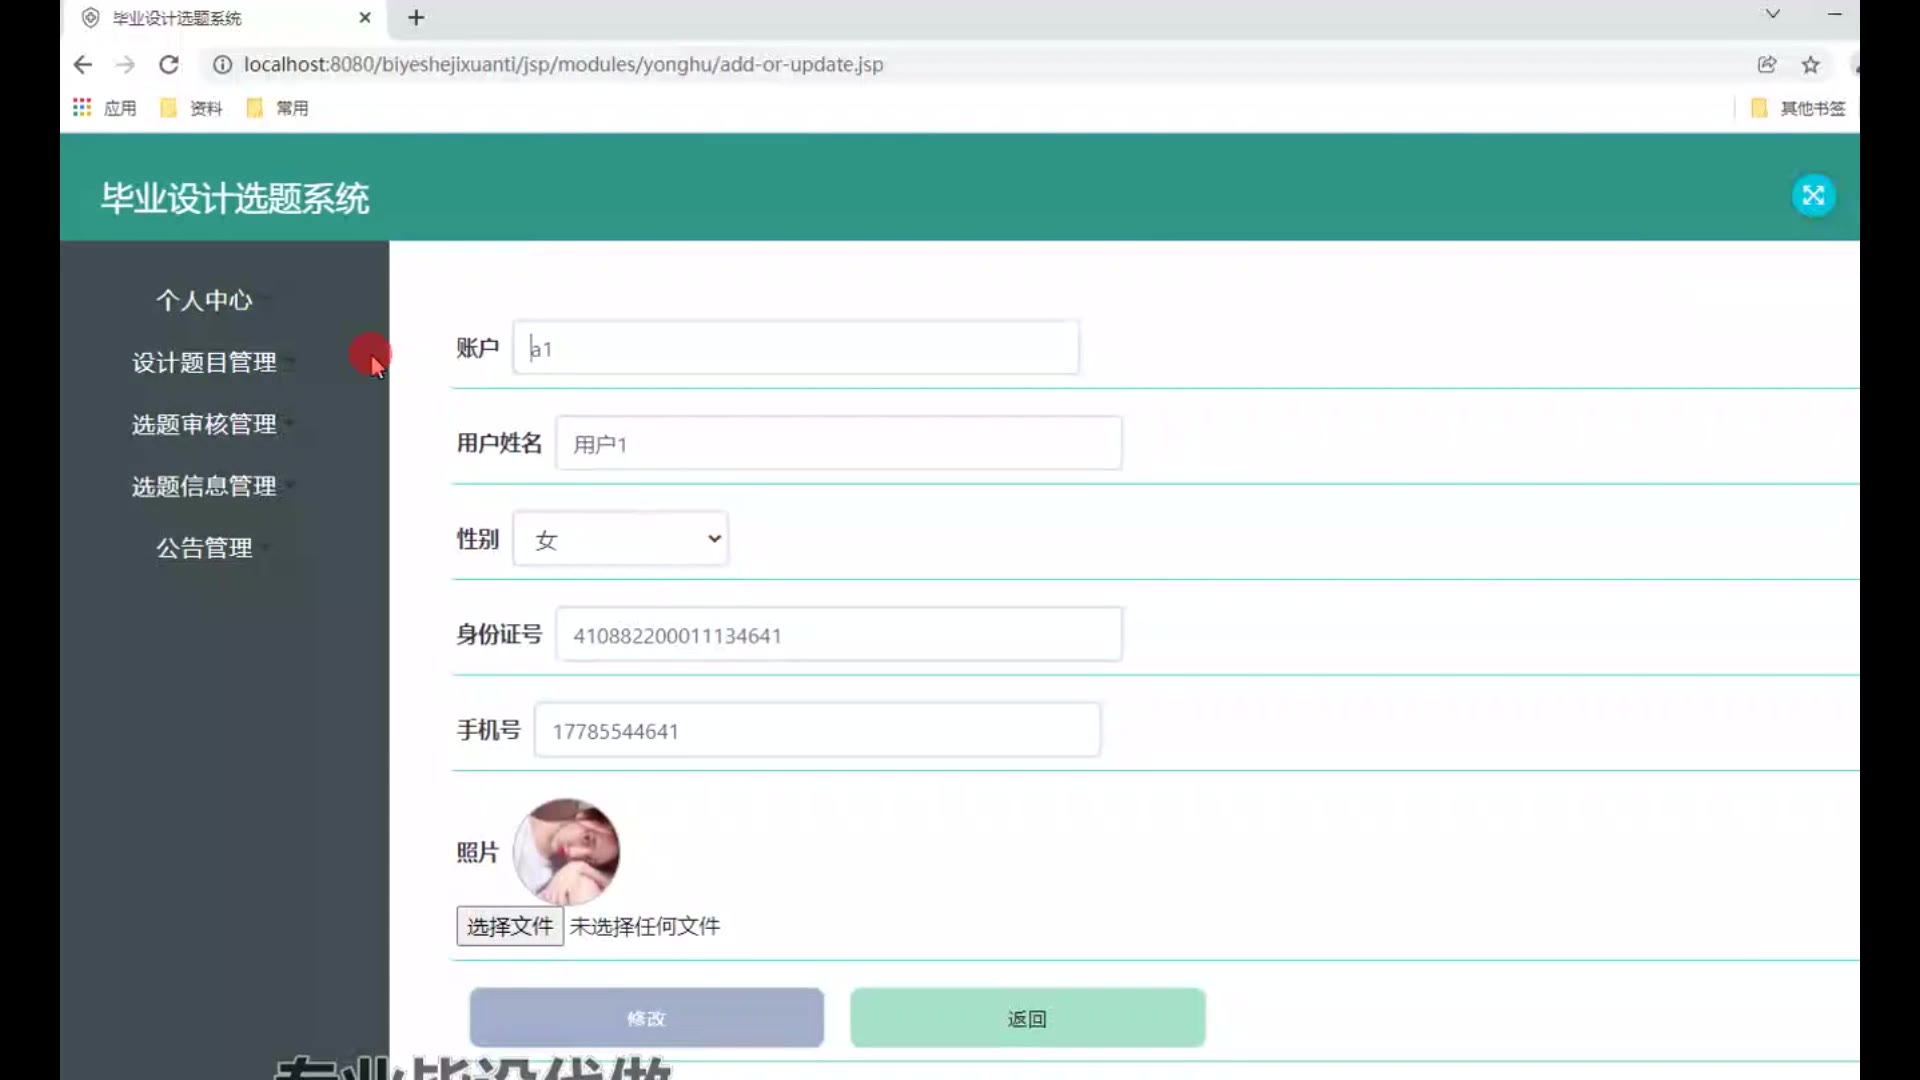Viewport: 1920px width, 1080px height.
Task: Open 公告管理 in sidebar
Action: pyautogui.click(x=205, y=548)
